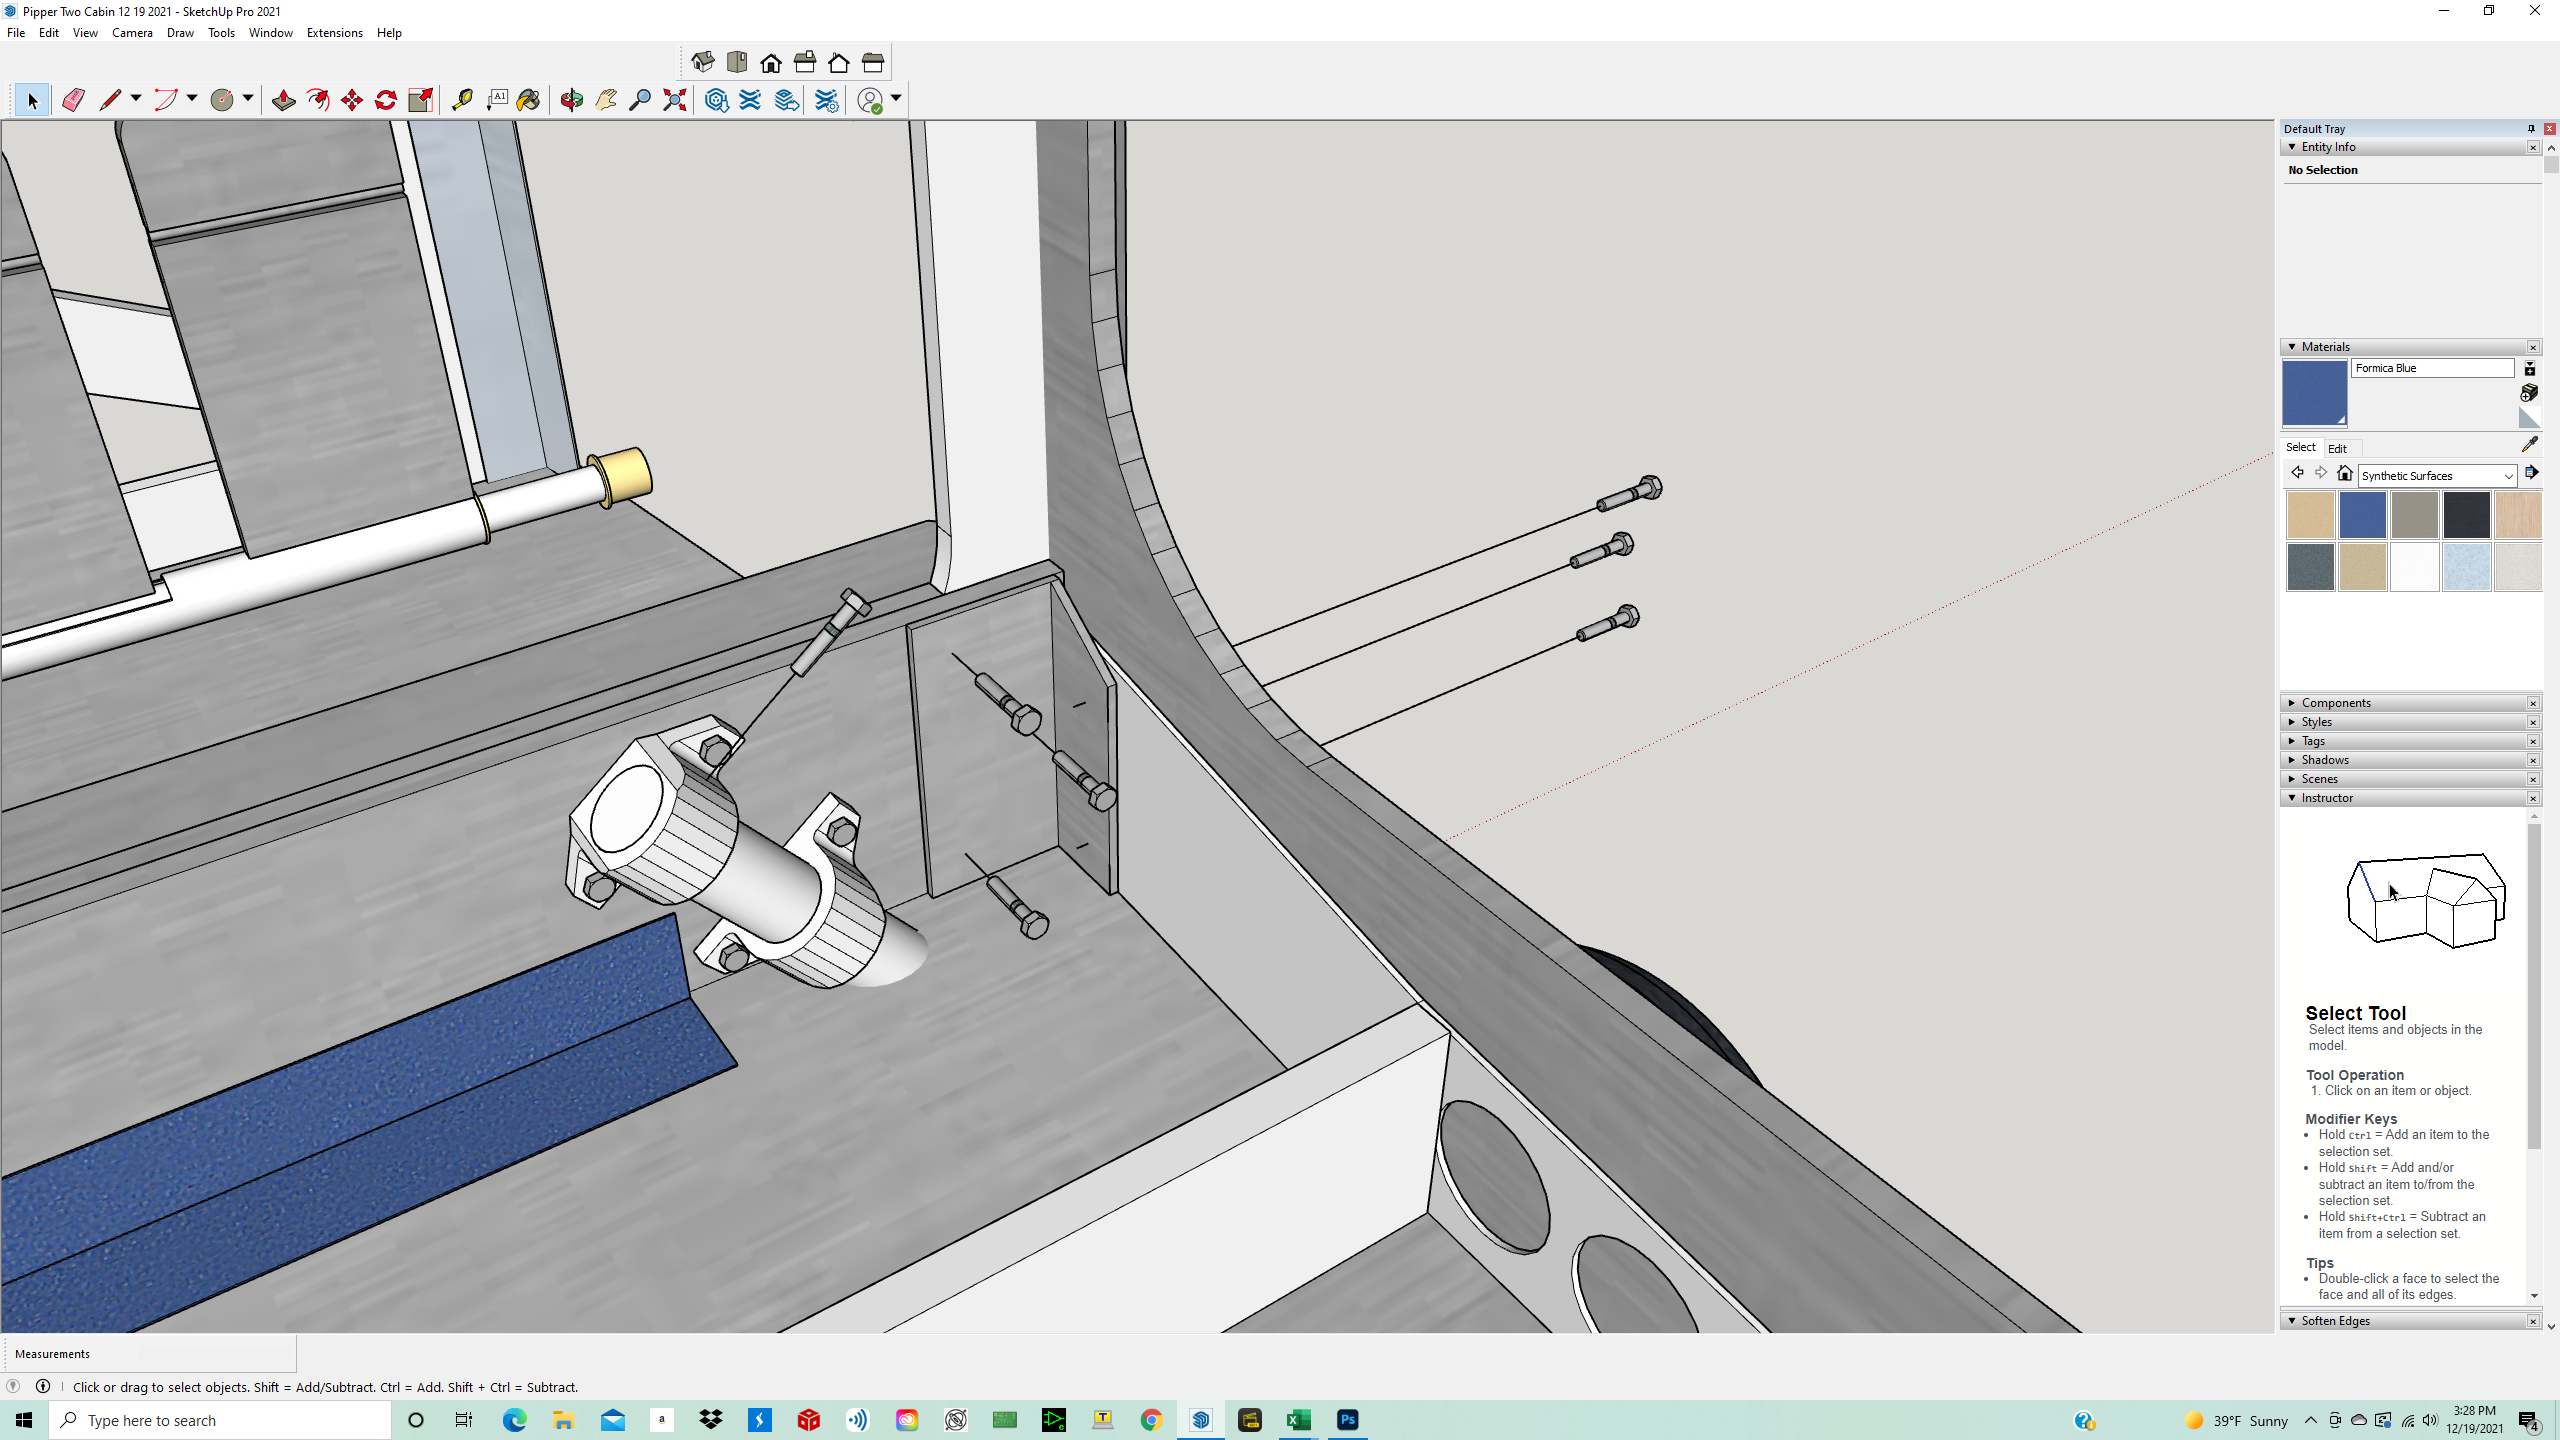Activate the Orbit camera tool
Viewport: 2560px width, 1440px height.
[x=572, y=100]
